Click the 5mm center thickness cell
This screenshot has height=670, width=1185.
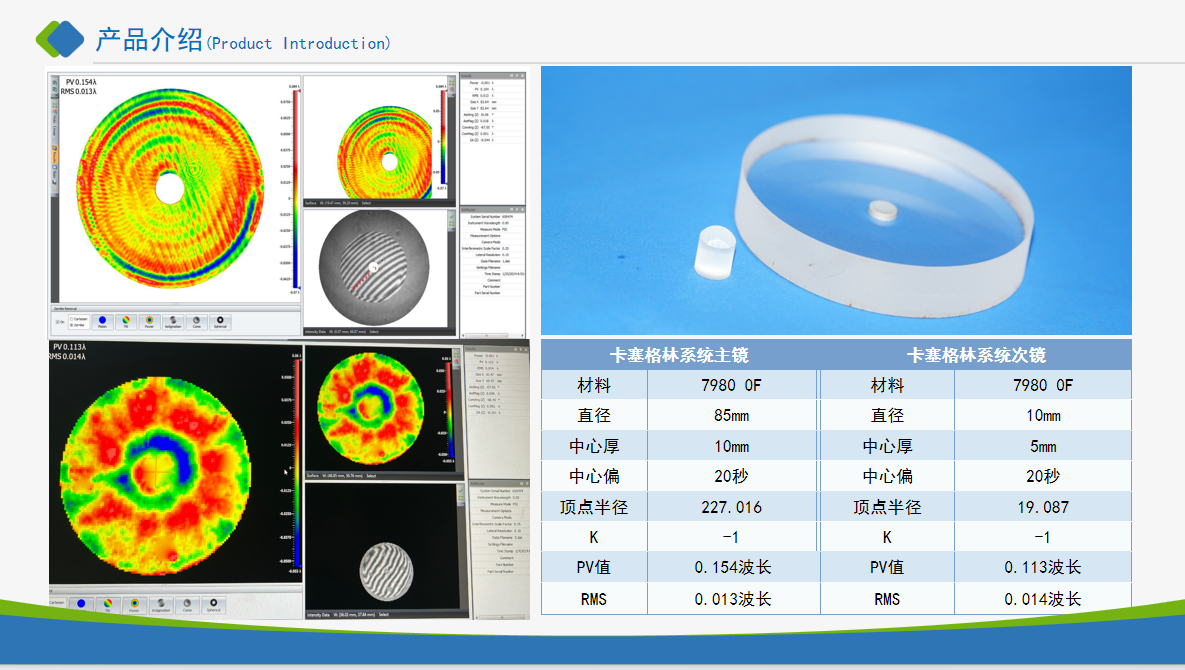tap(1043, 446)
